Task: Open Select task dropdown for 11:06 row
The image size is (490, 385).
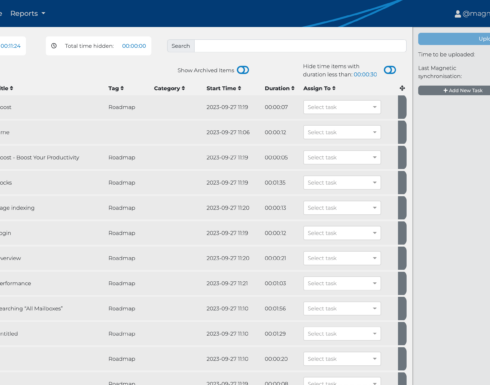Action: point(342,132)
